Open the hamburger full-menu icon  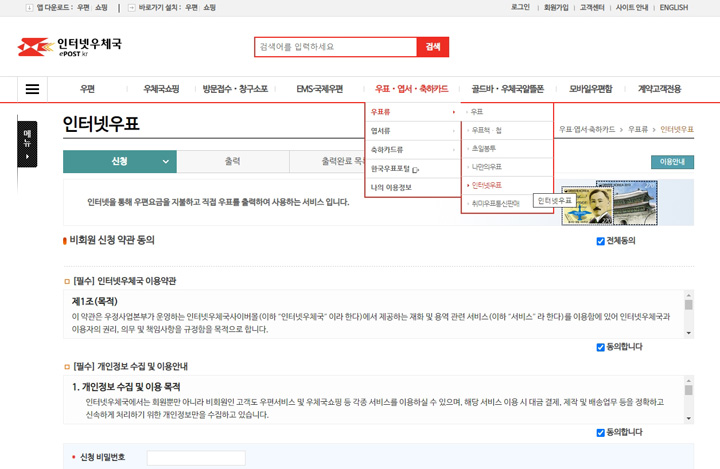(x=32, y=89)
